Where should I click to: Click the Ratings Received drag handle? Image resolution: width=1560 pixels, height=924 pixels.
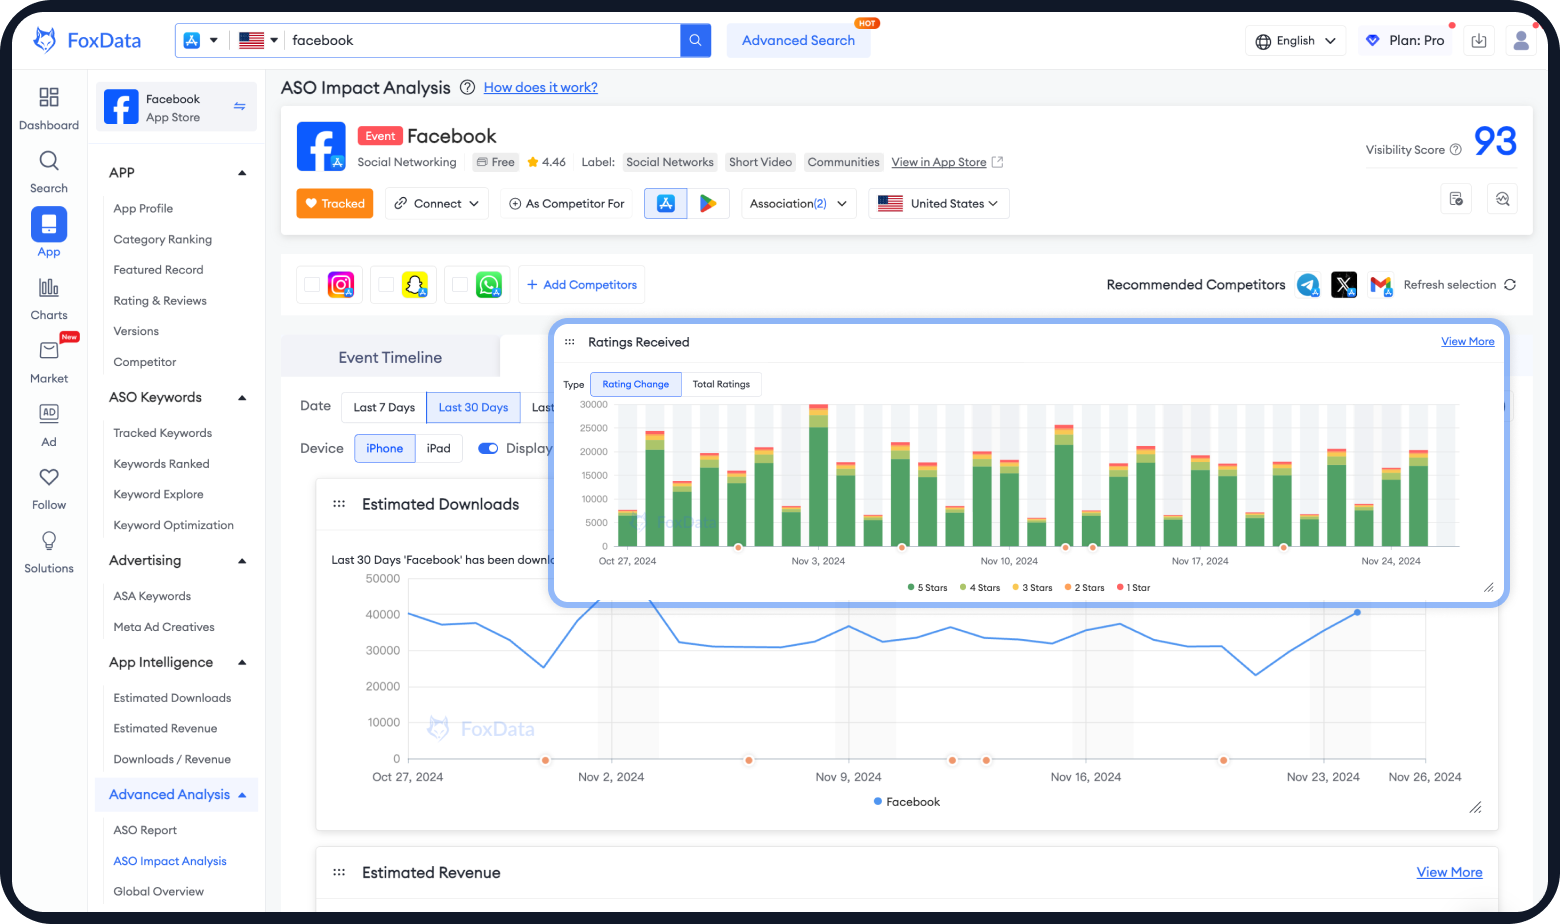pyautogui.click(x=570, y=342)
